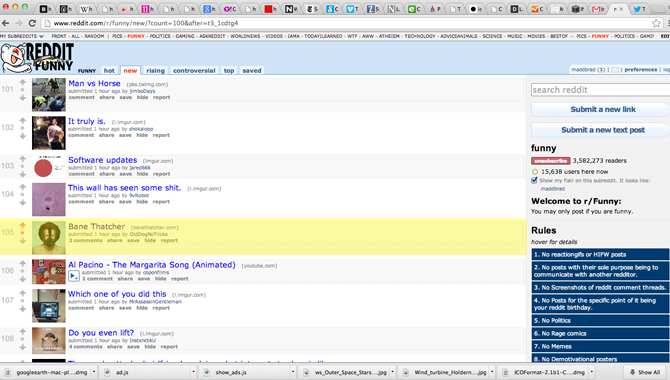Go back with browser arrow
670x380 pixels.
coord(6,23)
